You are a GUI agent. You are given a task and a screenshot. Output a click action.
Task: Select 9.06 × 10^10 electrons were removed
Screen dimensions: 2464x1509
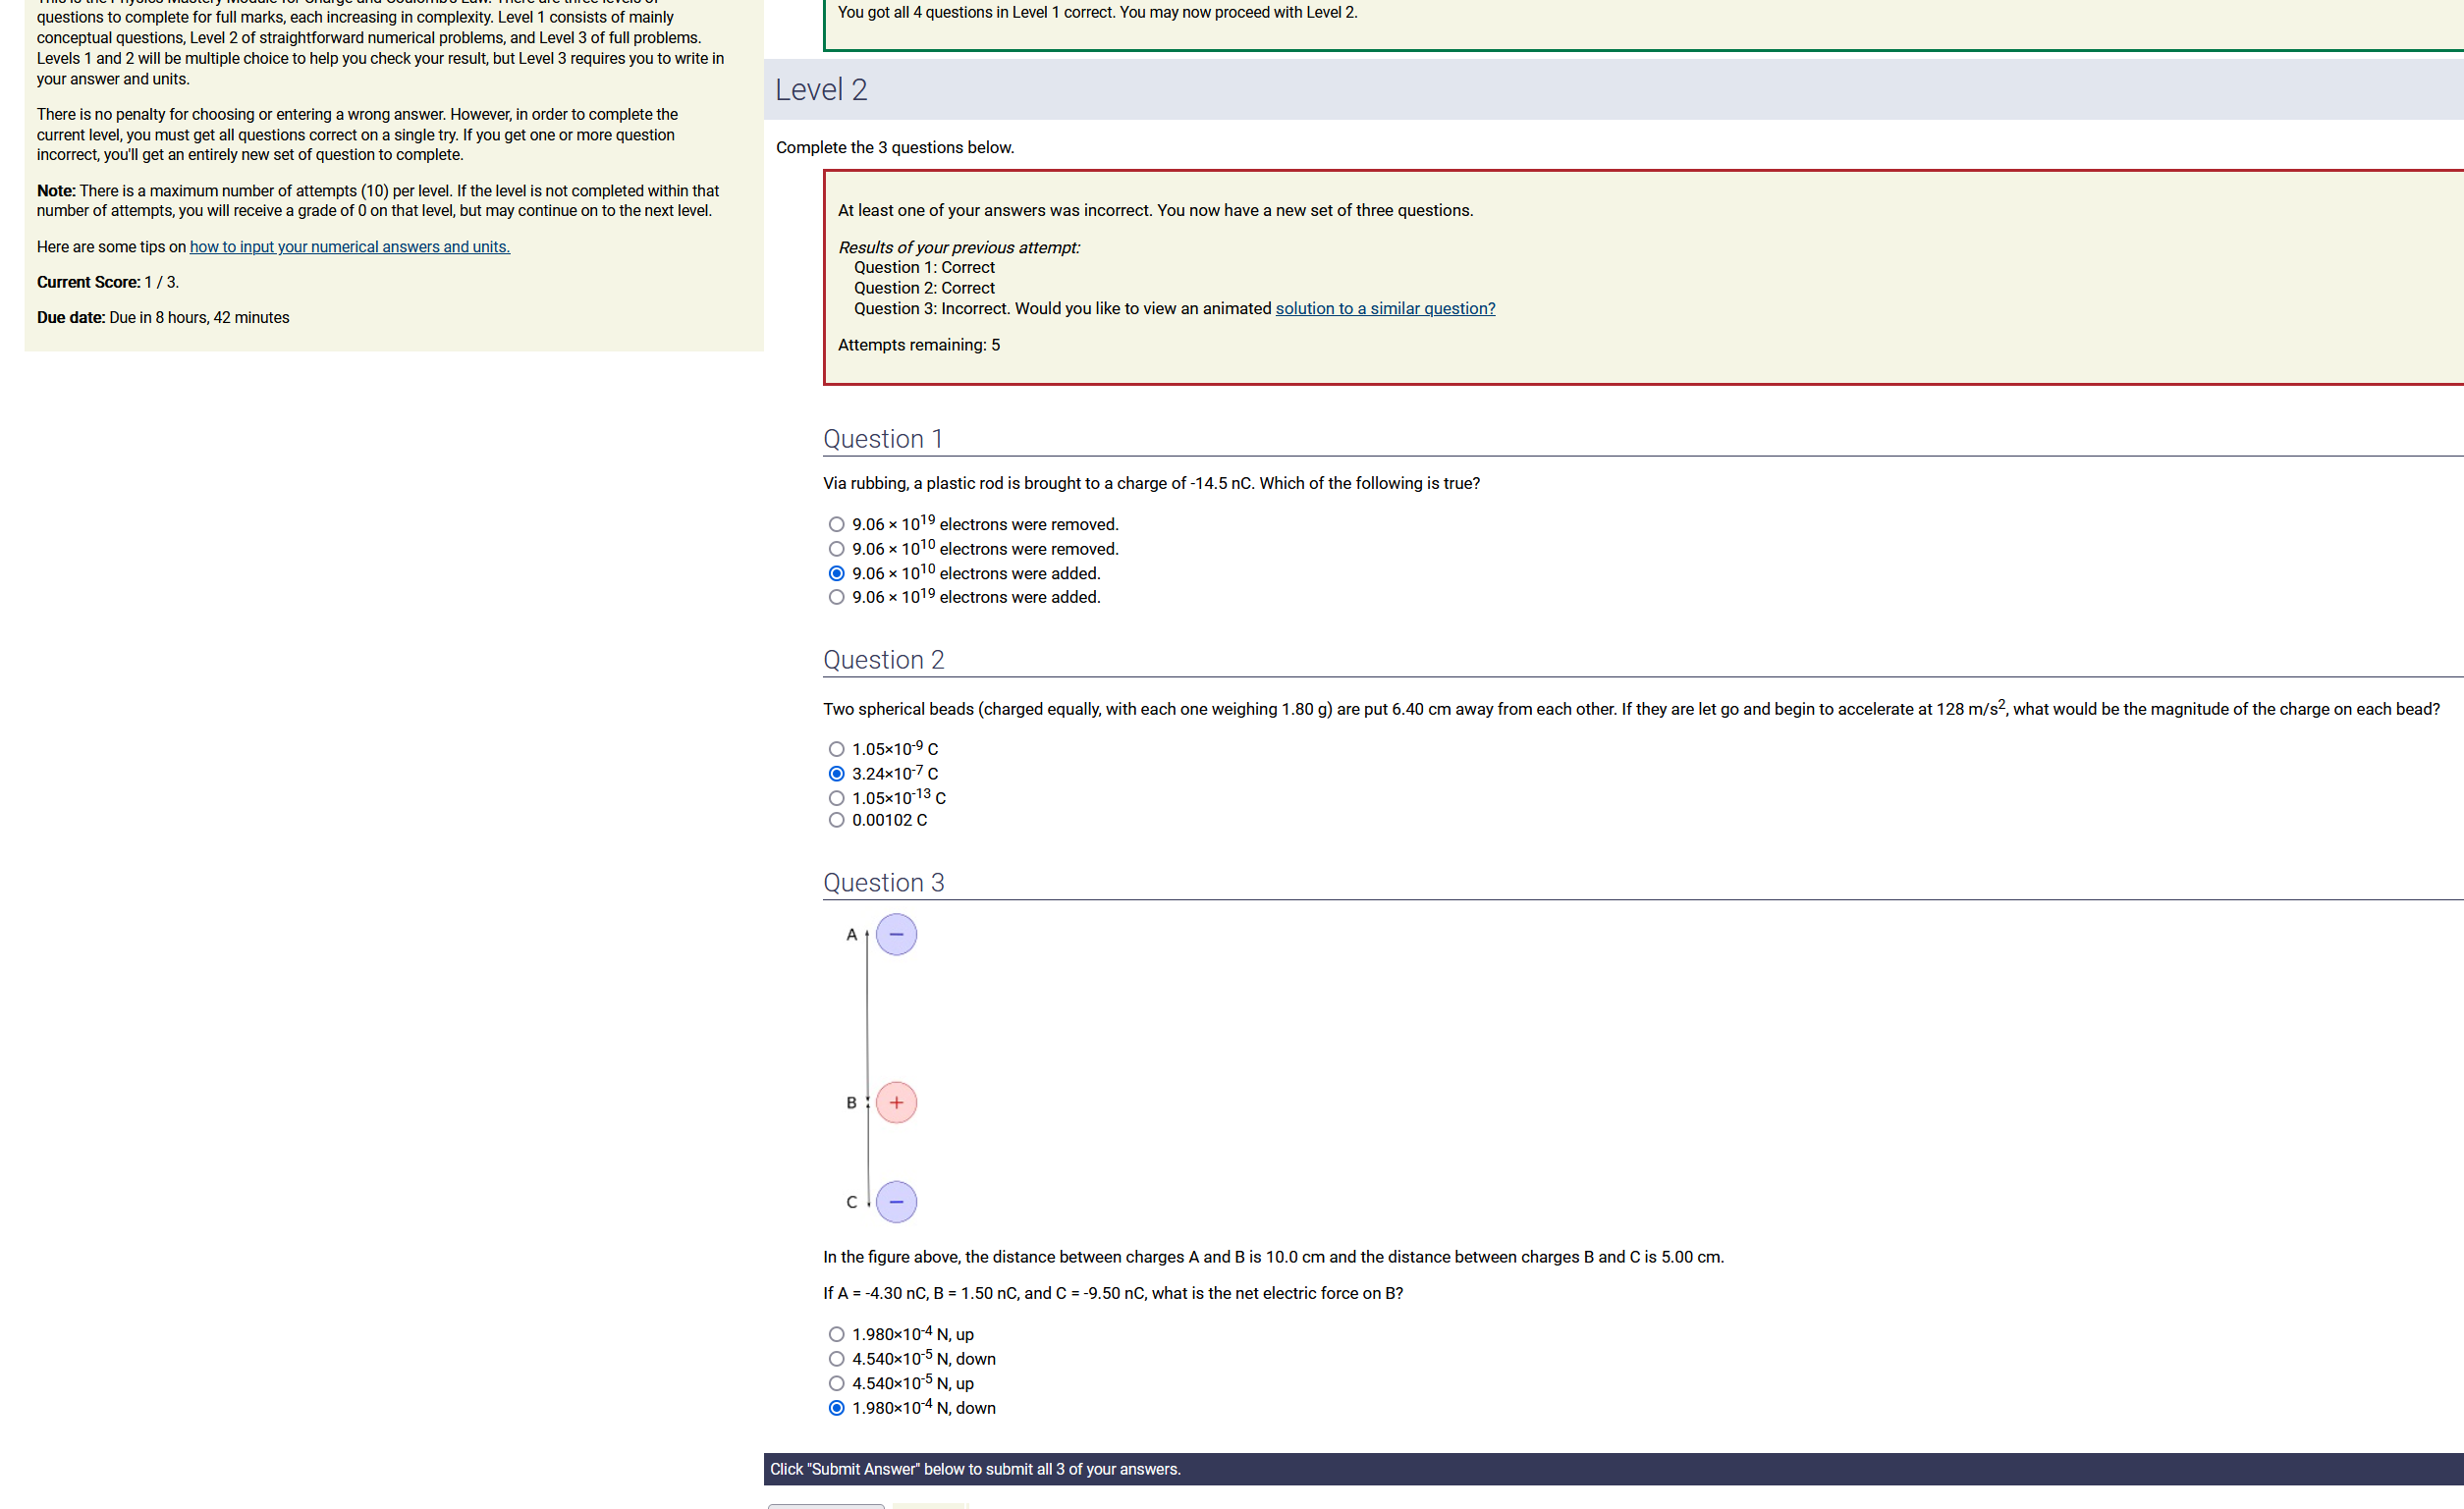click(x=836, y=549)
